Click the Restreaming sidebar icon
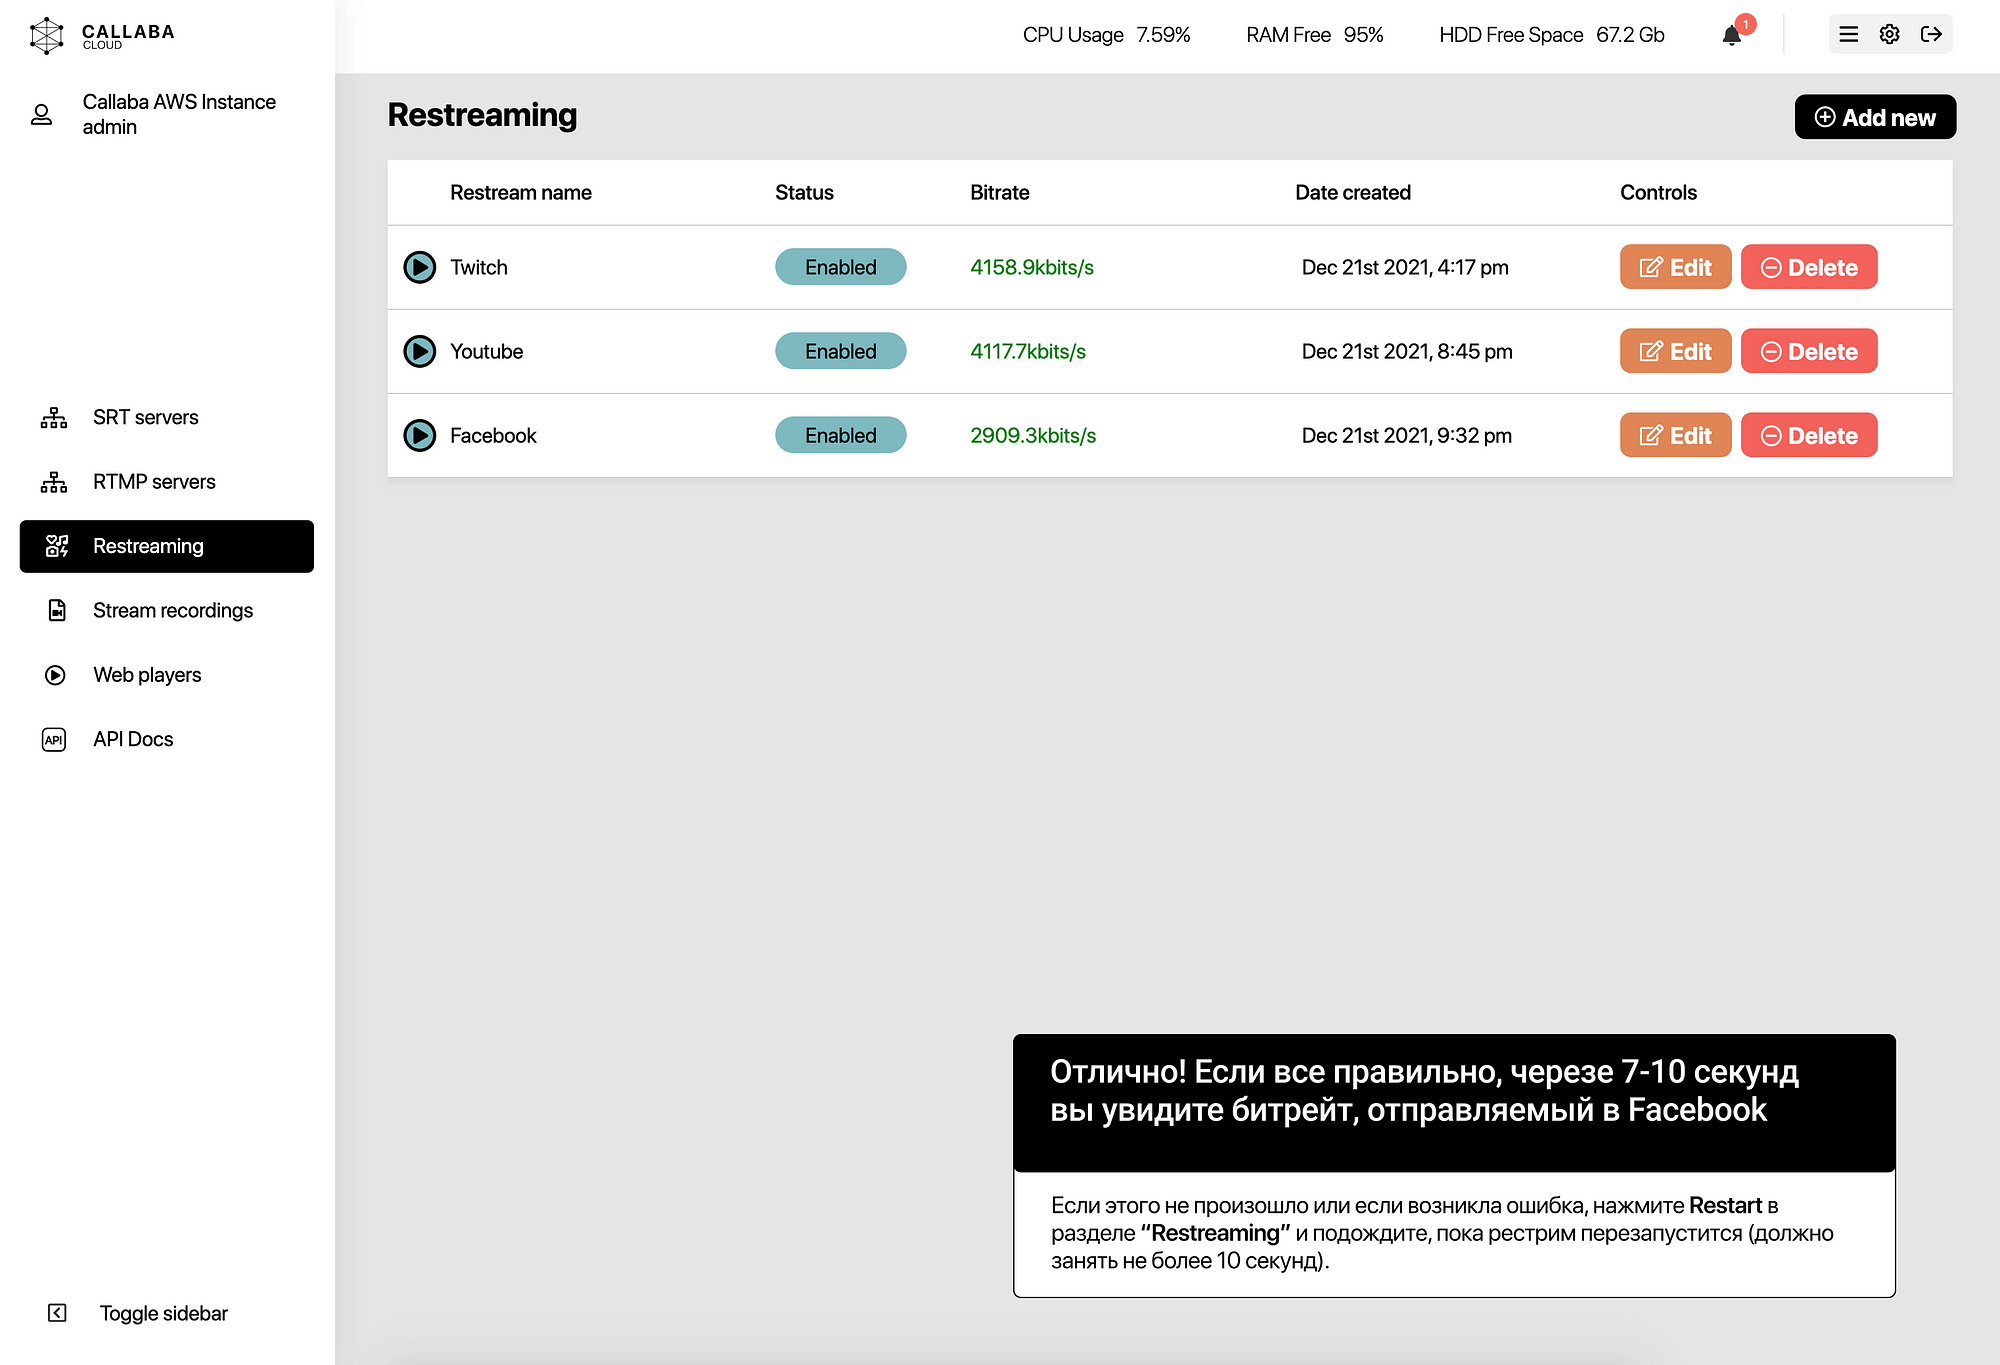This screenshot has width=2000, height=1365. (x=57, y=546)
